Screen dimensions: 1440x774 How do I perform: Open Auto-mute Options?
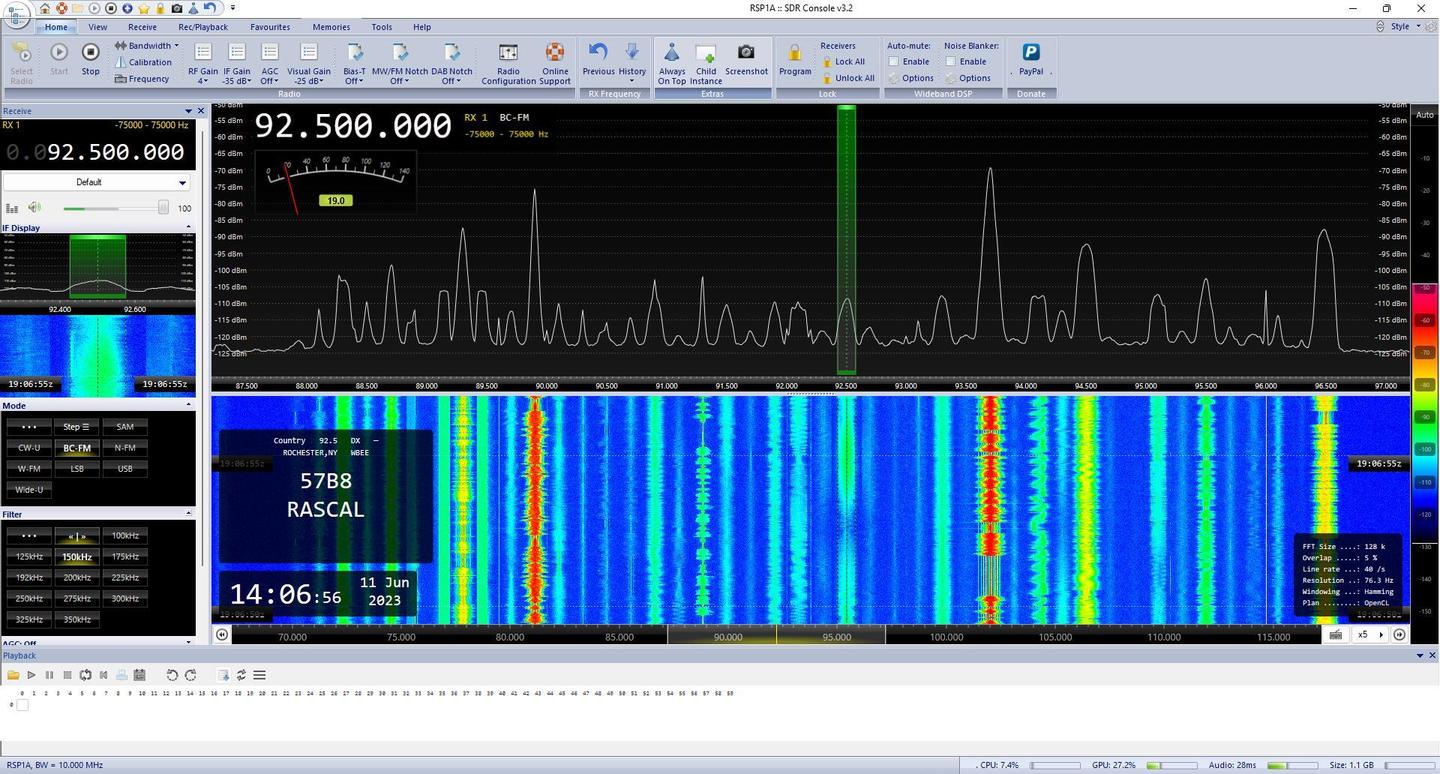[911, 78]
